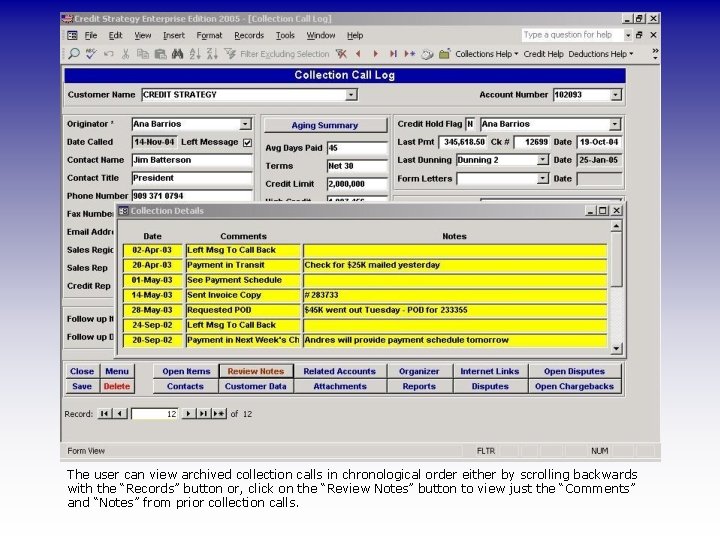Expand the help question box dropdown arrow
The image size is (720, 540).
tap(628, 35)
